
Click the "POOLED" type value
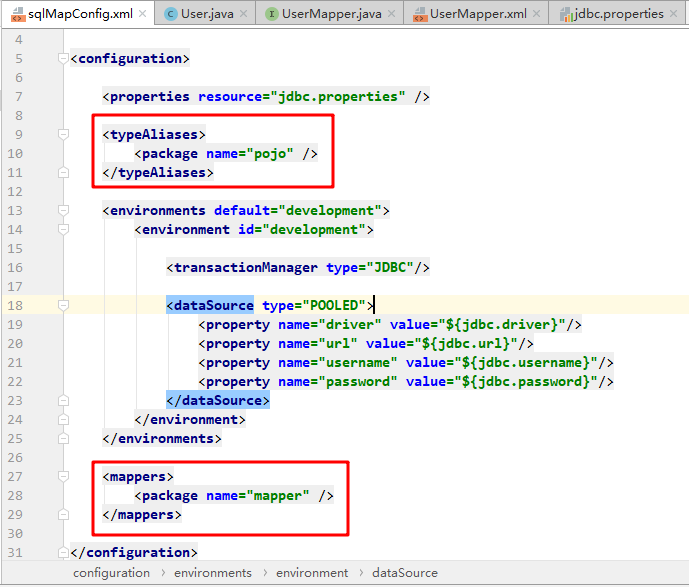pyautogui.click(x=334, y=305)
